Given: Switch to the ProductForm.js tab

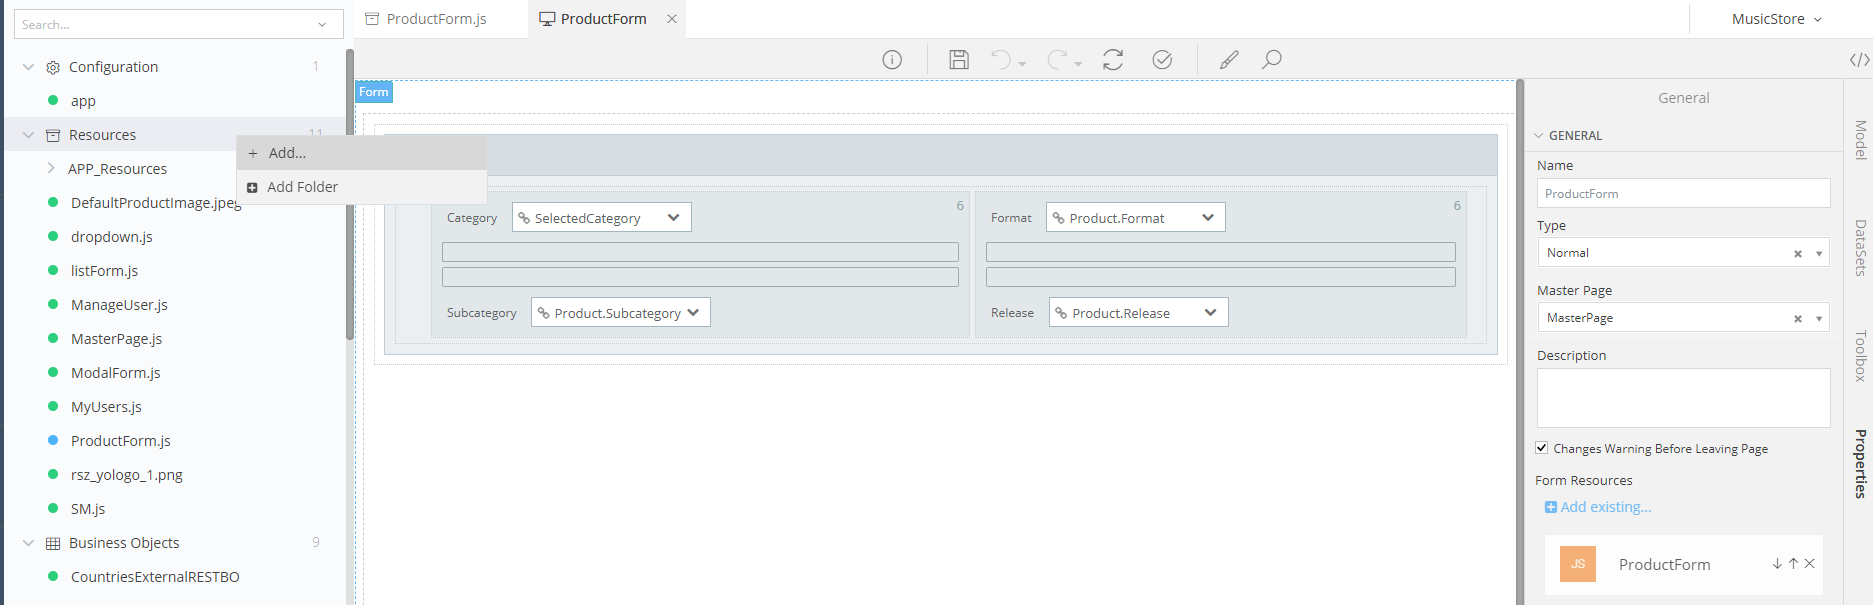Looking at the screenshot, I should pyautogui.click(x=436, y=19).
